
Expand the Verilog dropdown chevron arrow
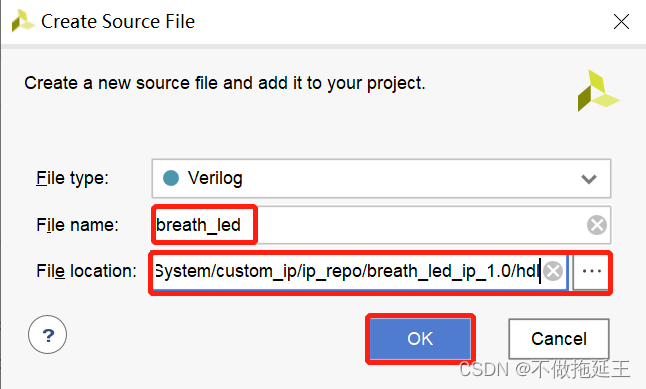(589, 179)
